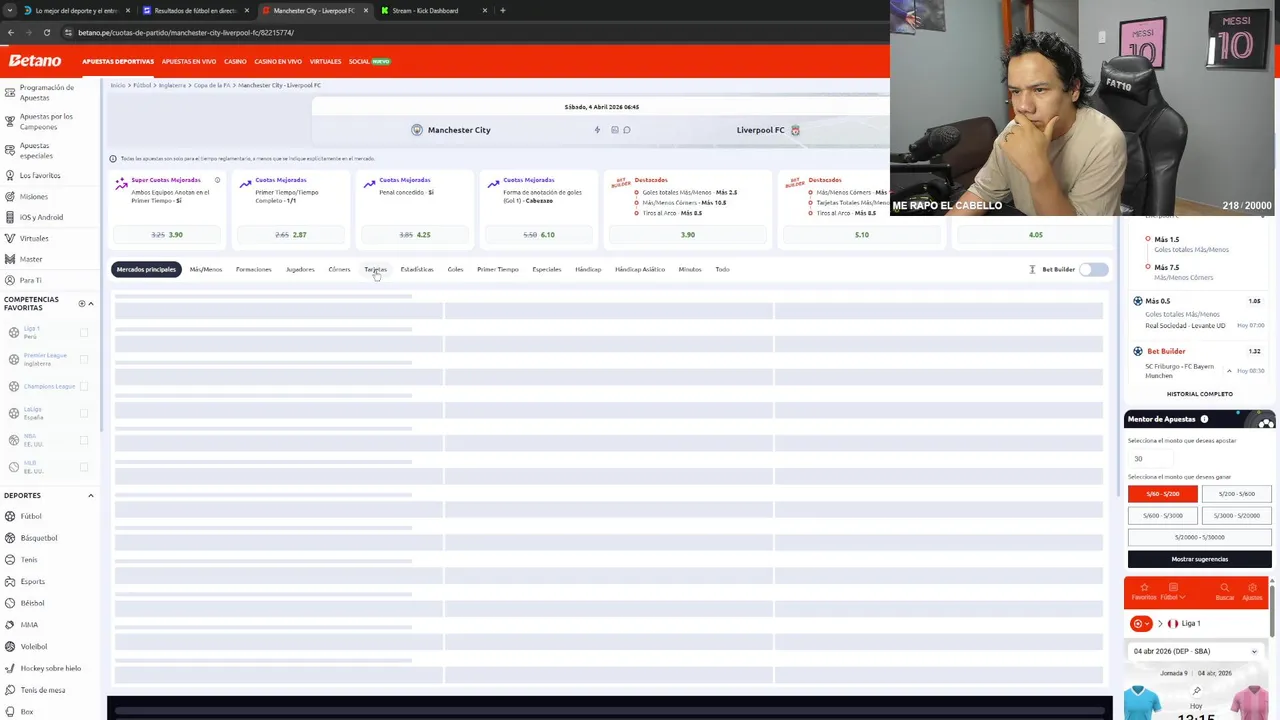This screenshot has width=1280, height=720.
Task: Toggle the Bet Builder switch
Action: tap(1094, 269)
